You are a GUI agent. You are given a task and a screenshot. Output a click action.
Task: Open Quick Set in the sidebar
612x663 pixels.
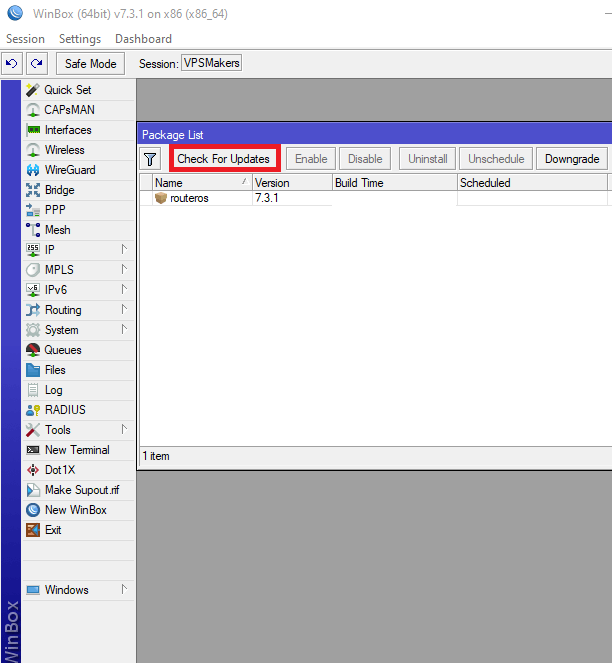click(x=79, y=90)
